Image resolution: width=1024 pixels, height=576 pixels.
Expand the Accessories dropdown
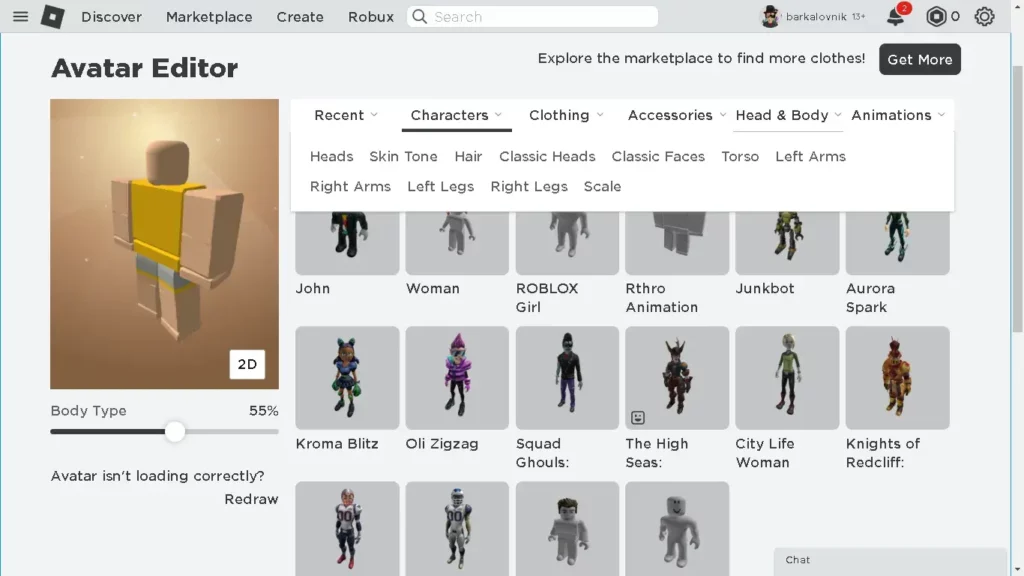(x=677, y=115)
